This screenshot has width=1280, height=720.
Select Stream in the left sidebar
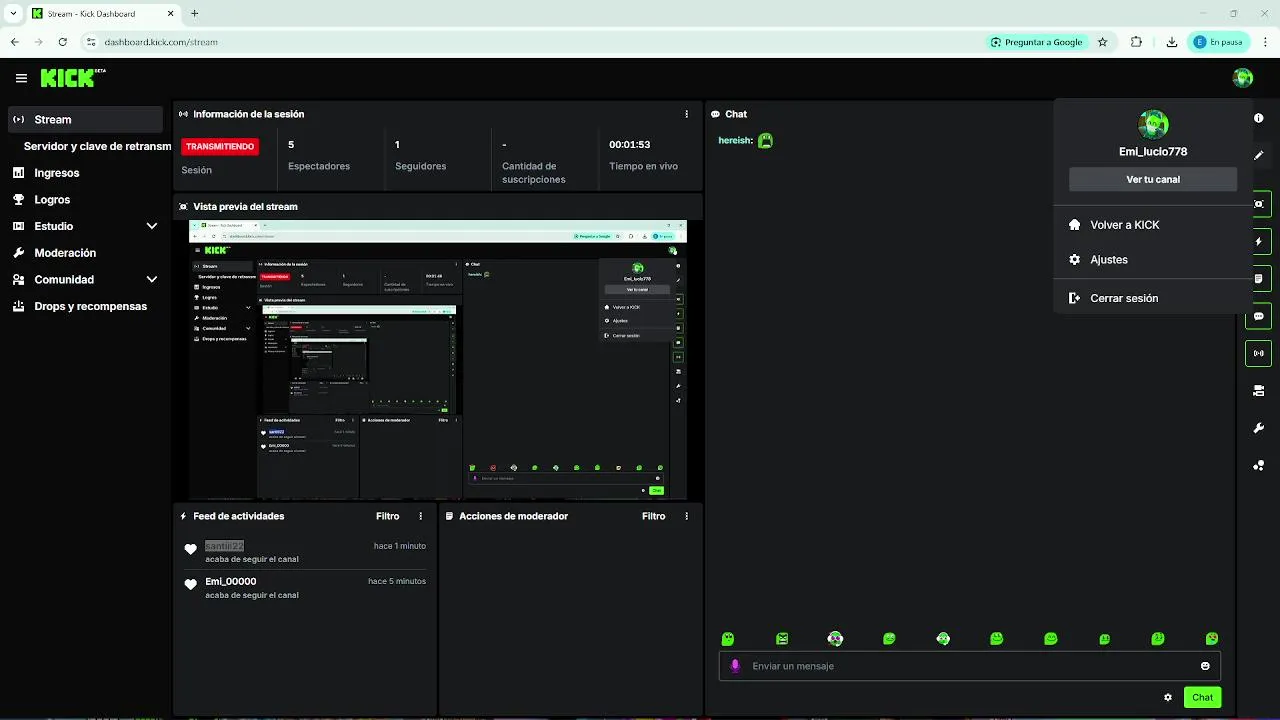click(x=85, y=119)
